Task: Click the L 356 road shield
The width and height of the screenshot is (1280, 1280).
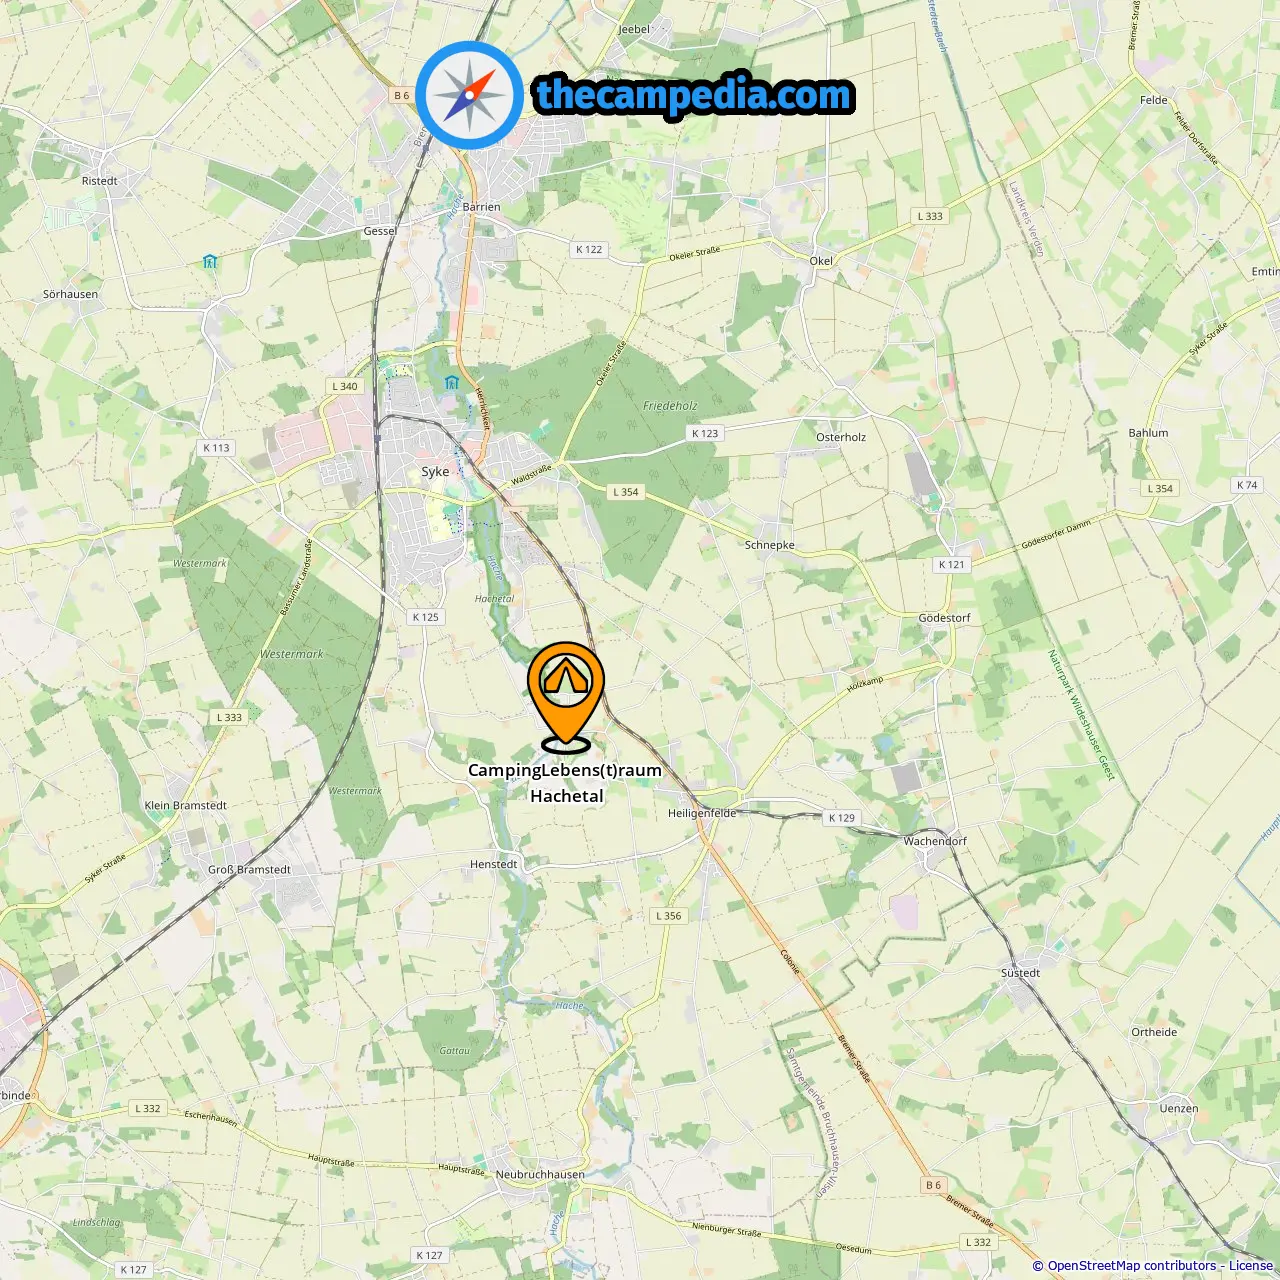Action: 669,916
